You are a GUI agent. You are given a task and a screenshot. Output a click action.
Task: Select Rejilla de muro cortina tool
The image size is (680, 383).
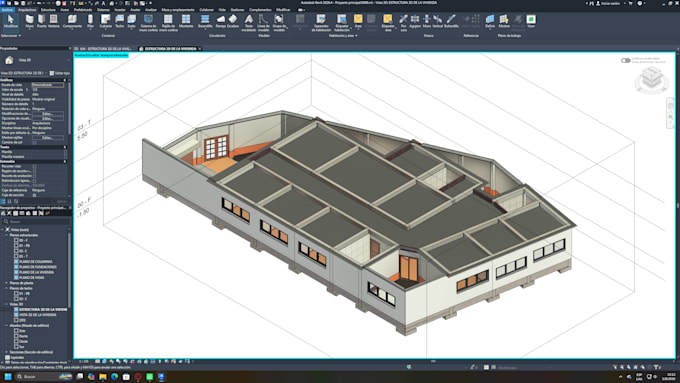coord(167,23)
